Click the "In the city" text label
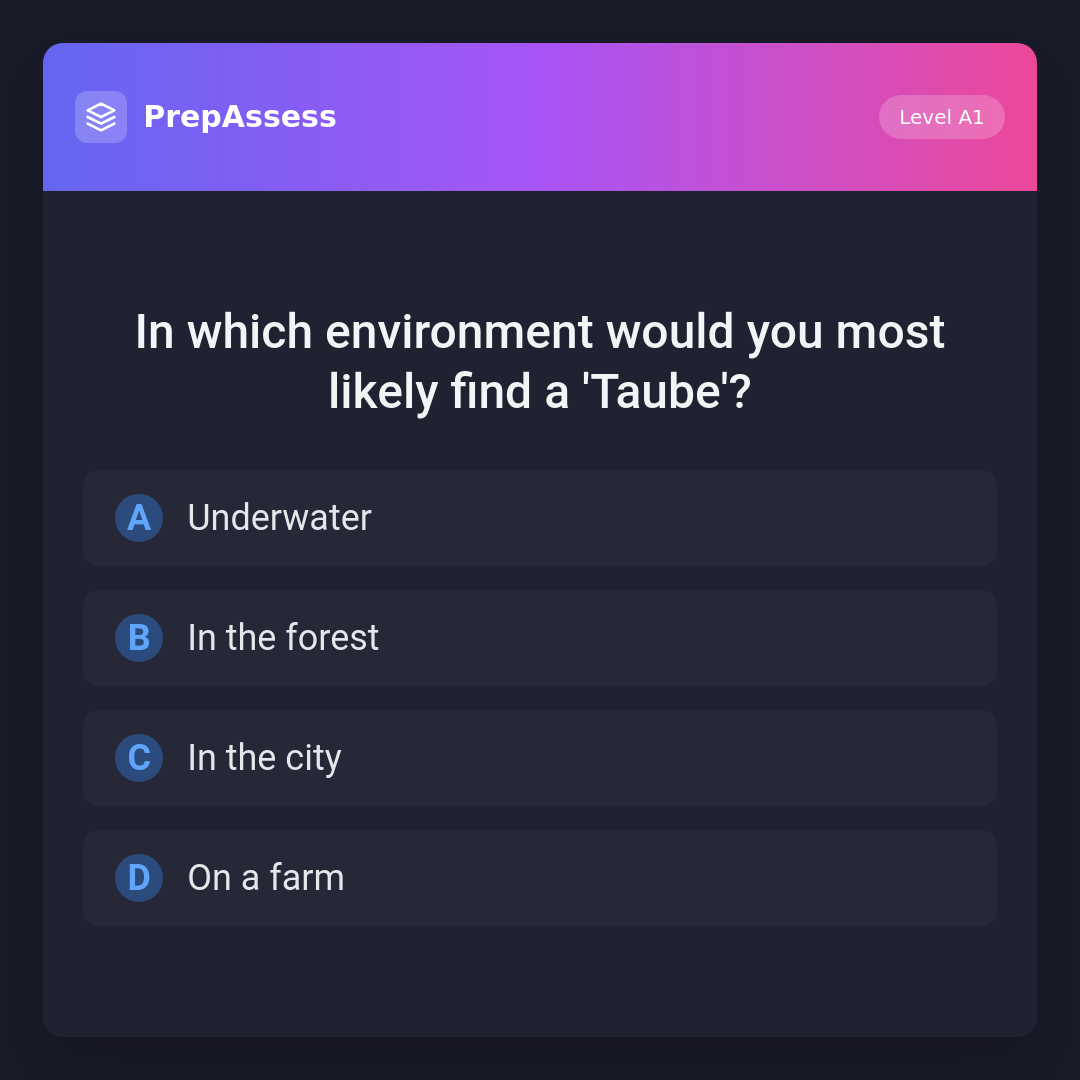Screen dimensions: 1080x1080 pos(264,758)
